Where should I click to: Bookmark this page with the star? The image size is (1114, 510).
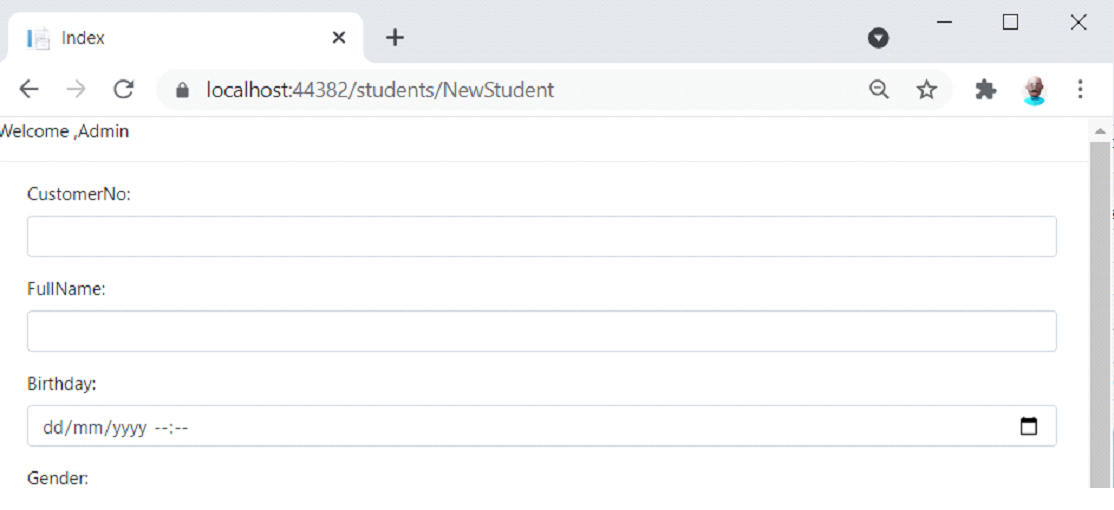(926, 89)
